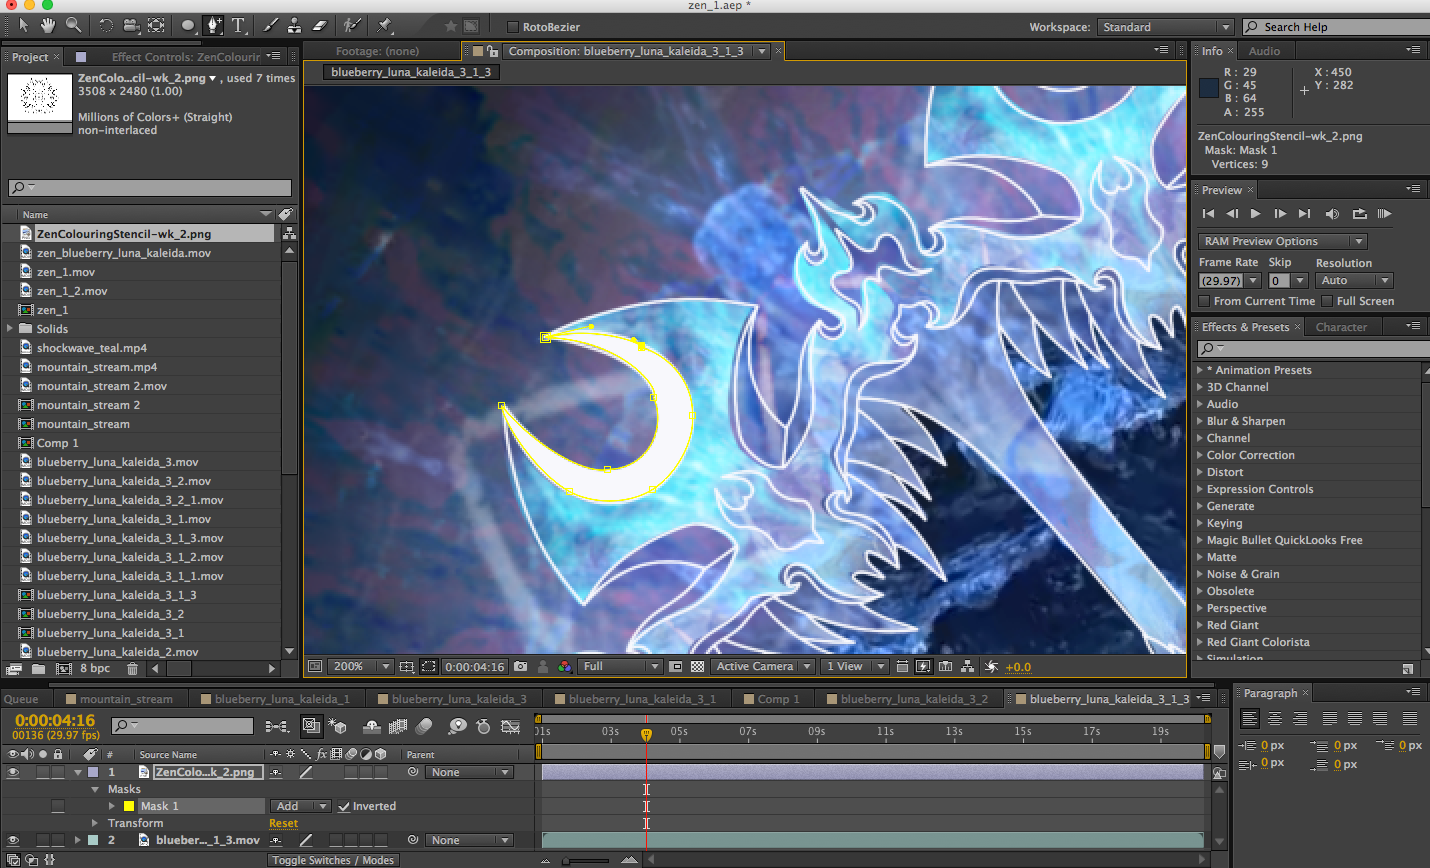Click Toggle Switches / Modes button
This screenshot has width=1430, height=868.
[x=333, y=860]
